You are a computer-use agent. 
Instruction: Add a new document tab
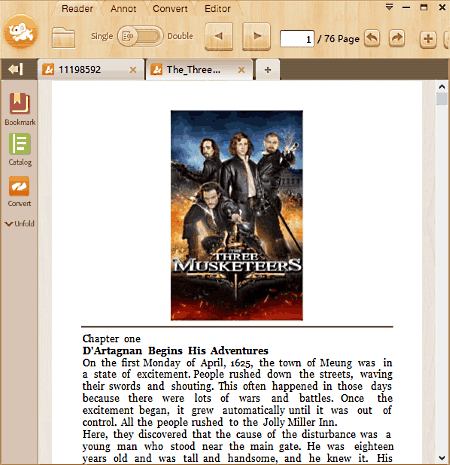pos(267,70)
